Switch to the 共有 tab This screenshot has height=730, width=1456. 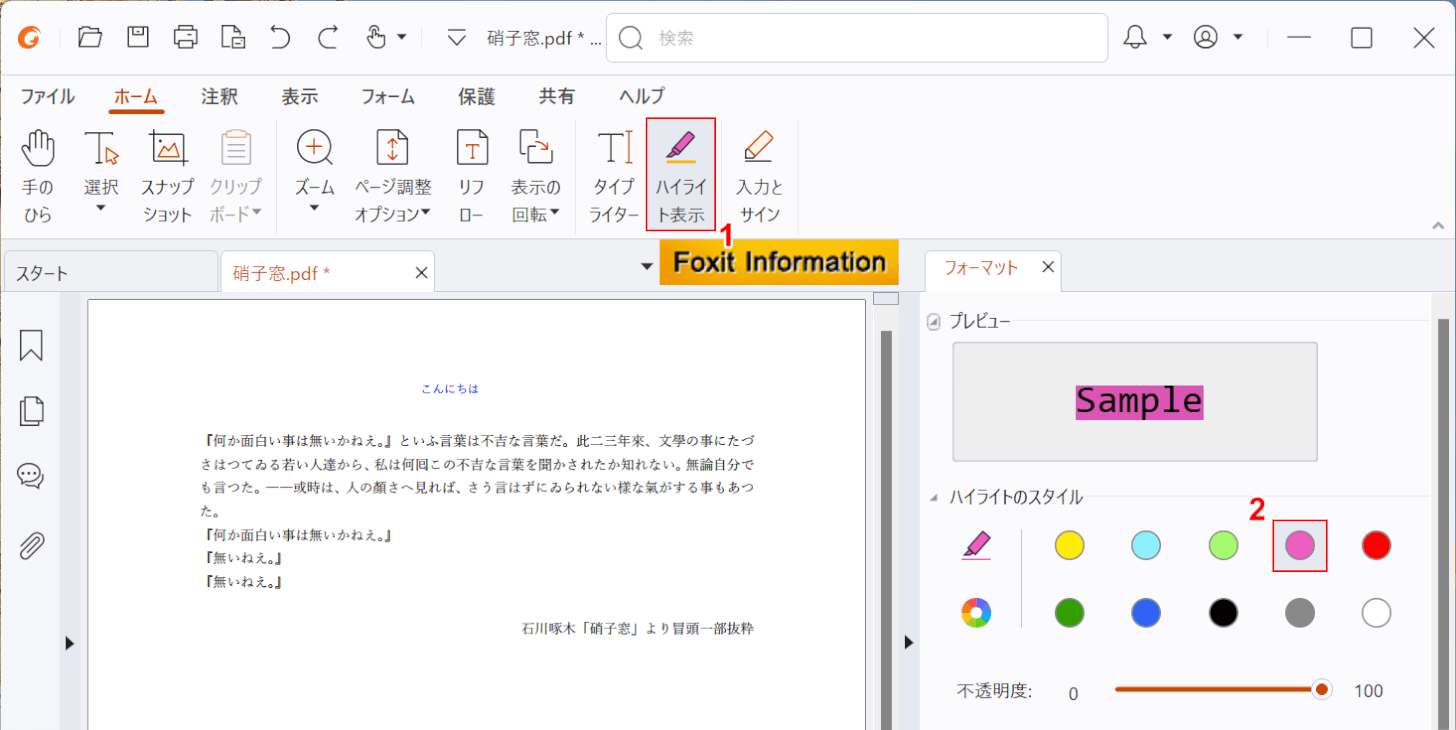pyautogui.click(x=557, y=97)
